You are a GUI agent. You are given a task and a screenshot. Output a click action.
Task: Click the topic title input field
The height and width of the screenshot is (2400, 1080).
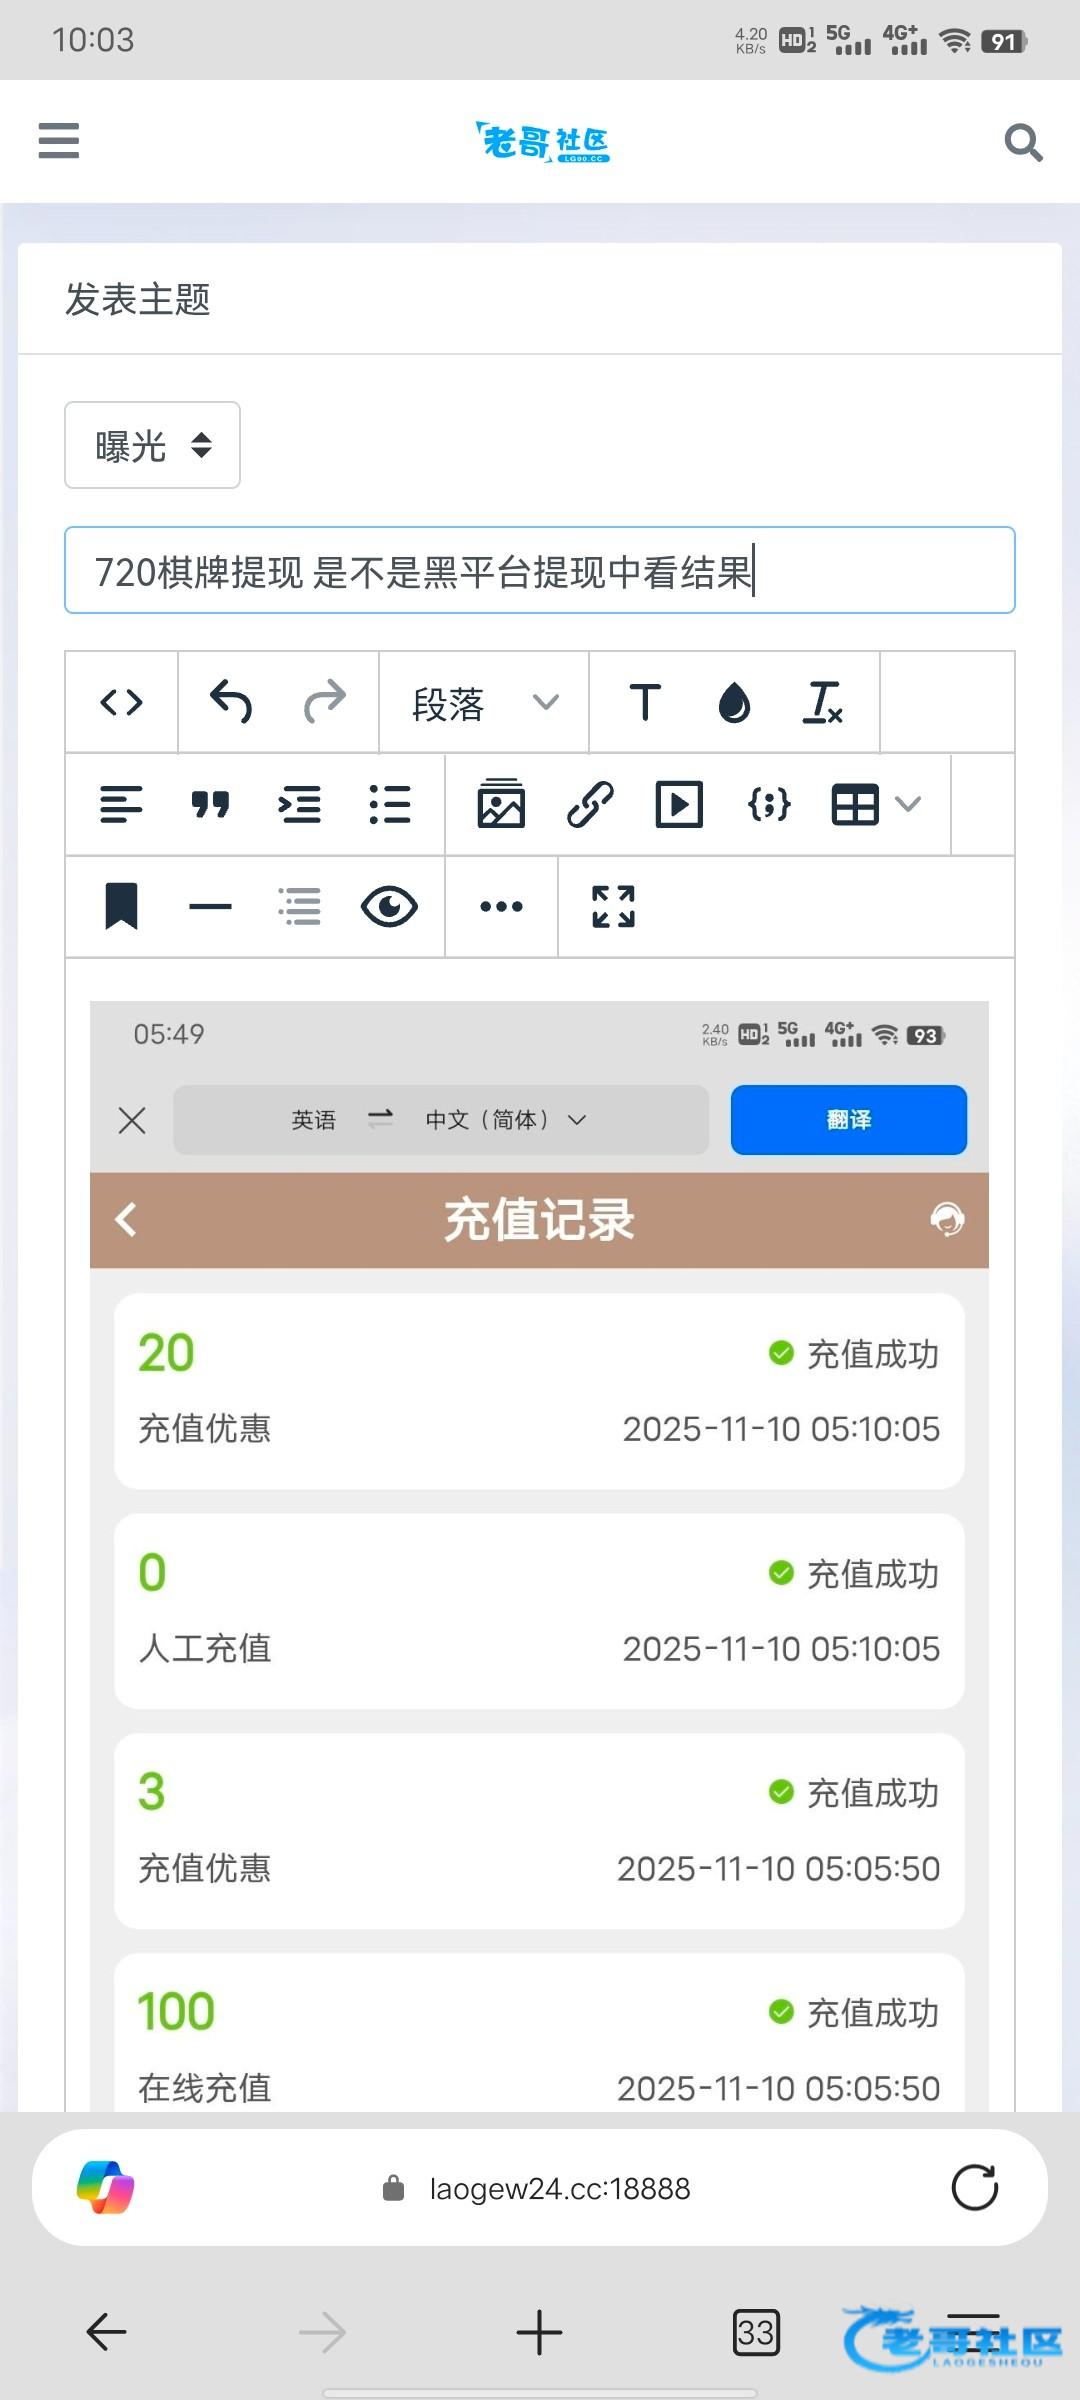pos(540,571)
